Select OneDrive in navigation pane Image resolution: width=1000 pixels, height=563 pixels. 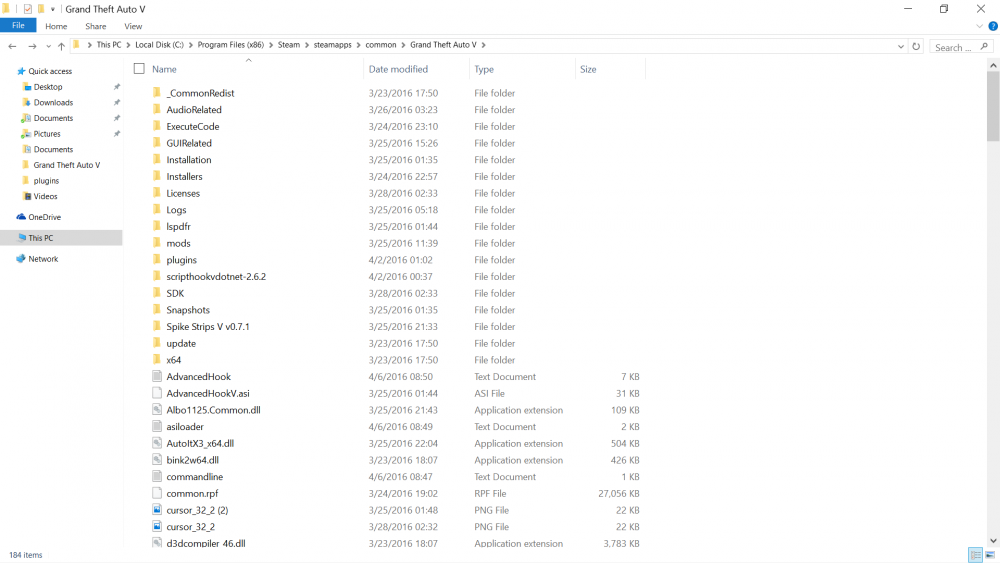(44, 217)
